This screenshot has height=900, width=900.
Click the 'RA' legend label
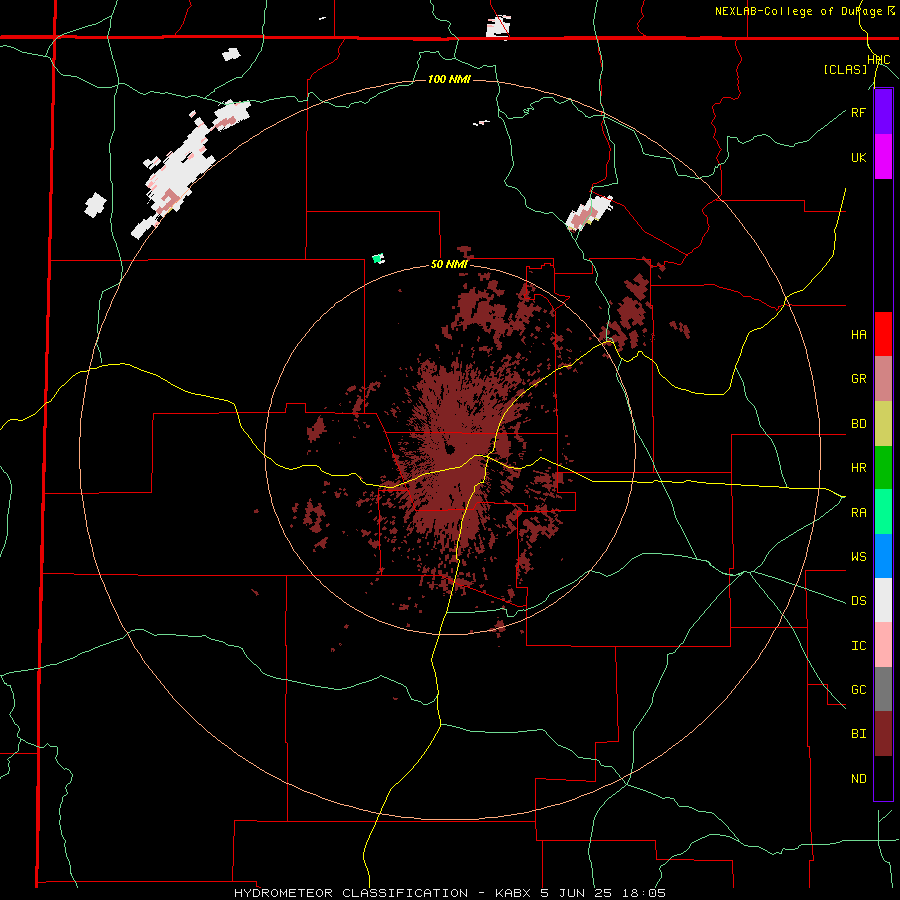(x=858, y=513)
